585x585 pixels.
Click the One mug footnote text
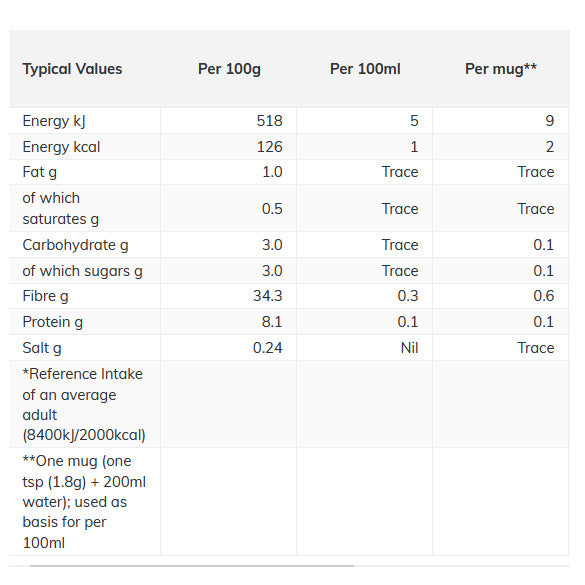click(84, 502)
